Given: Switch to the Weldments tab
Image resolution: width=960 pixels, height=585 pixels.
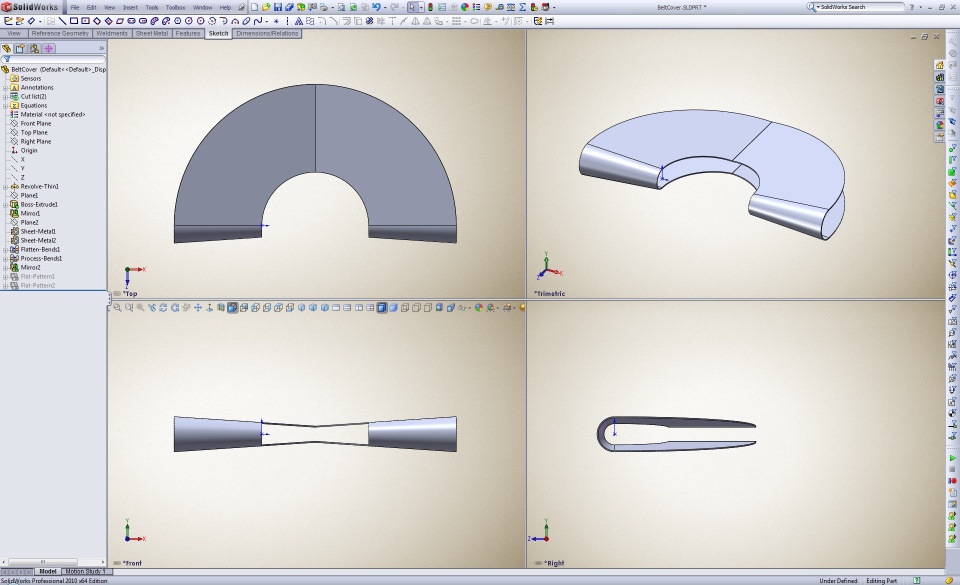Looking at the screenshot, I should click(112, 34).
